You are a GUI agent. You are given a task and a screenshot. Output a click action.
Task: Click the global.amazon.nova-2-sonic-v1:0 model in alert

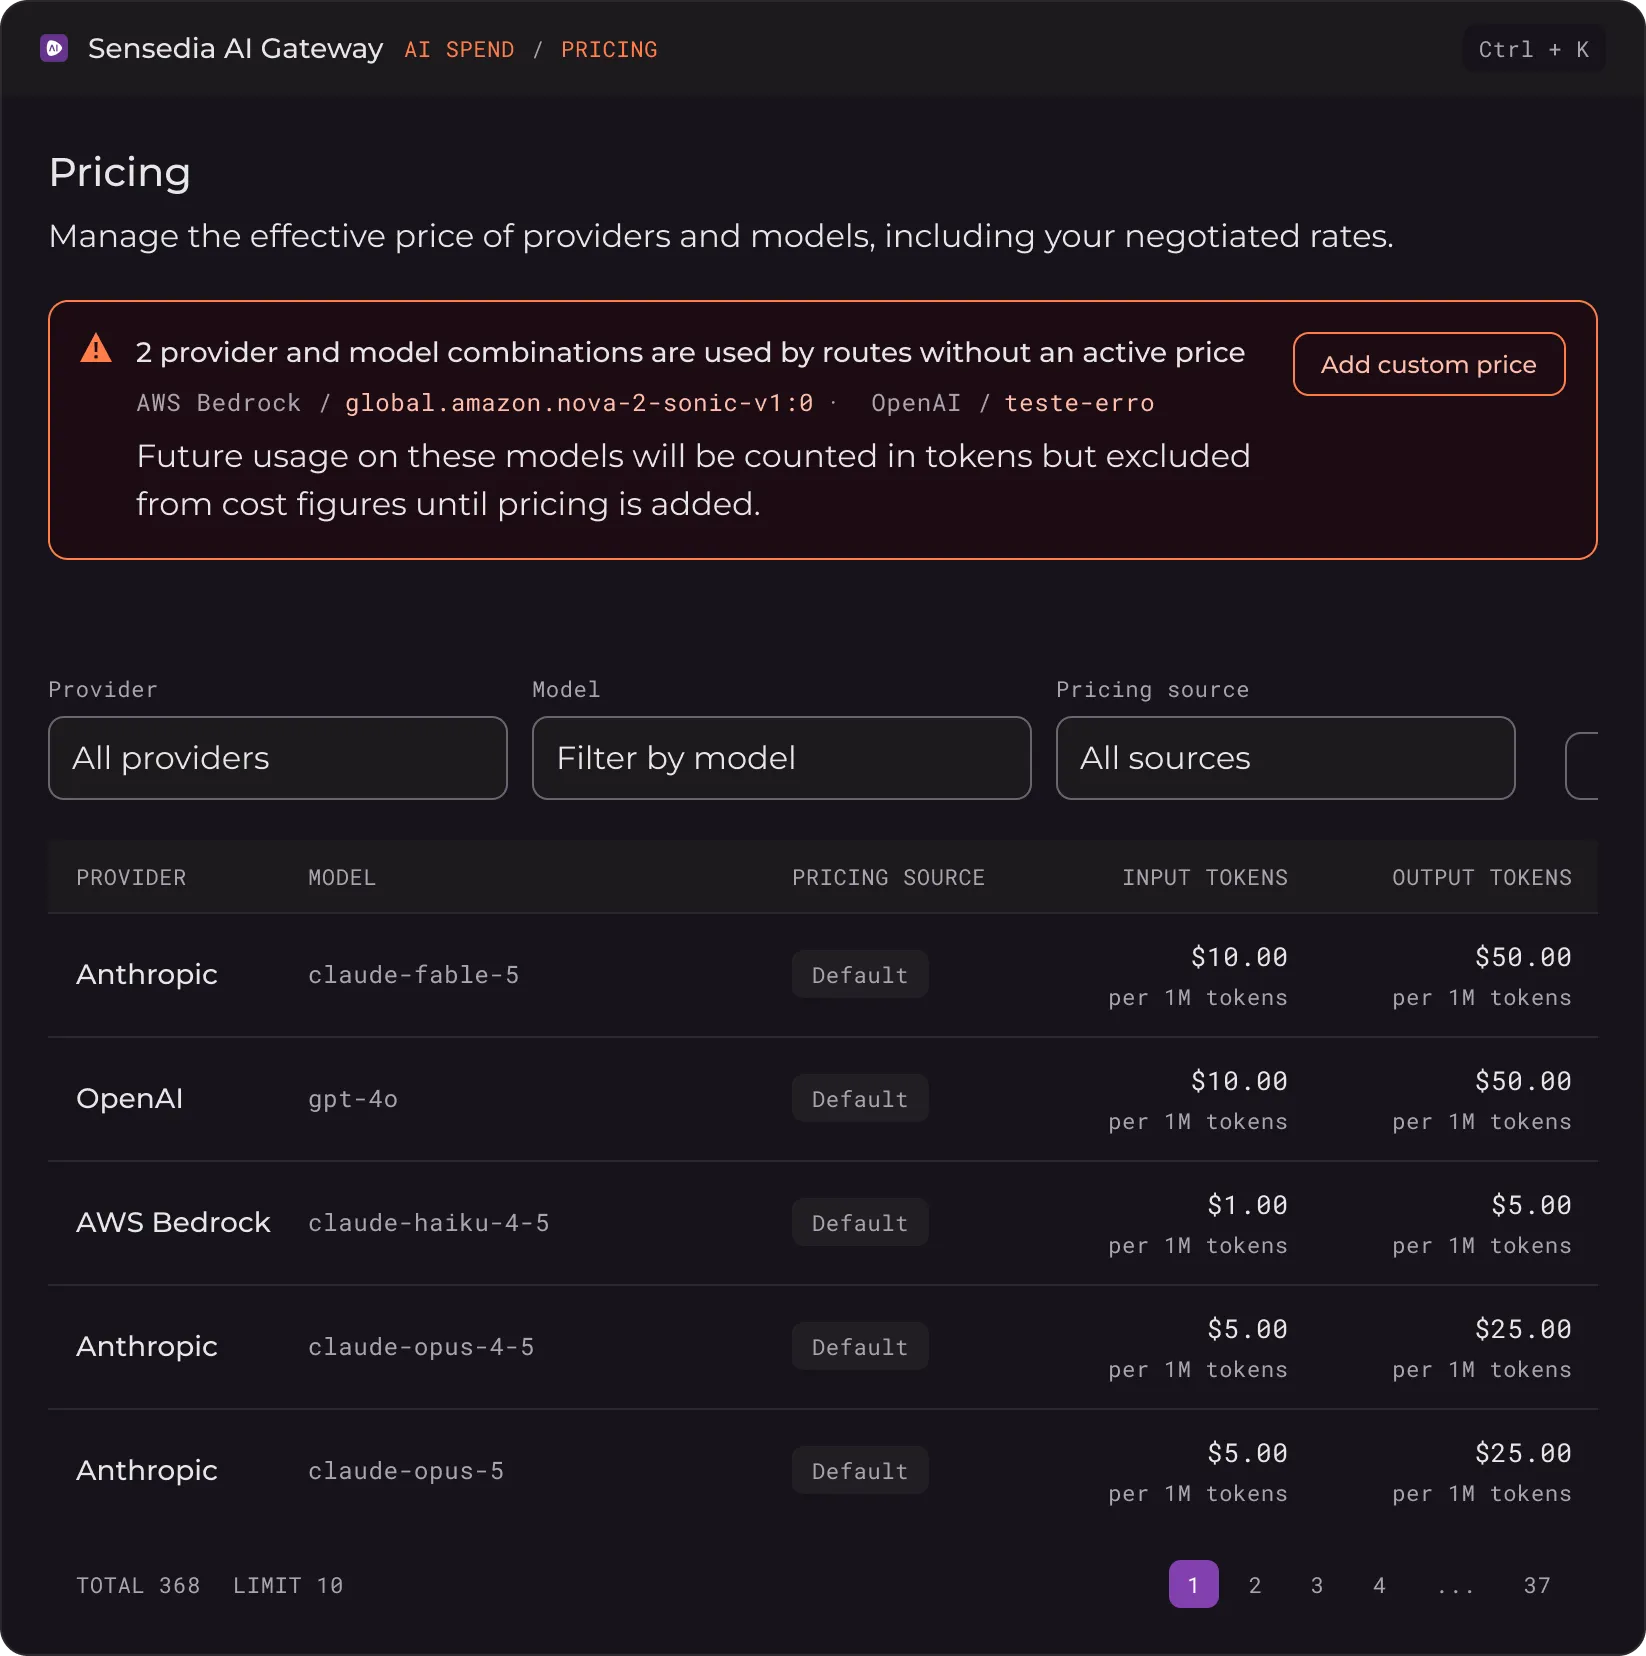point(579,403)
